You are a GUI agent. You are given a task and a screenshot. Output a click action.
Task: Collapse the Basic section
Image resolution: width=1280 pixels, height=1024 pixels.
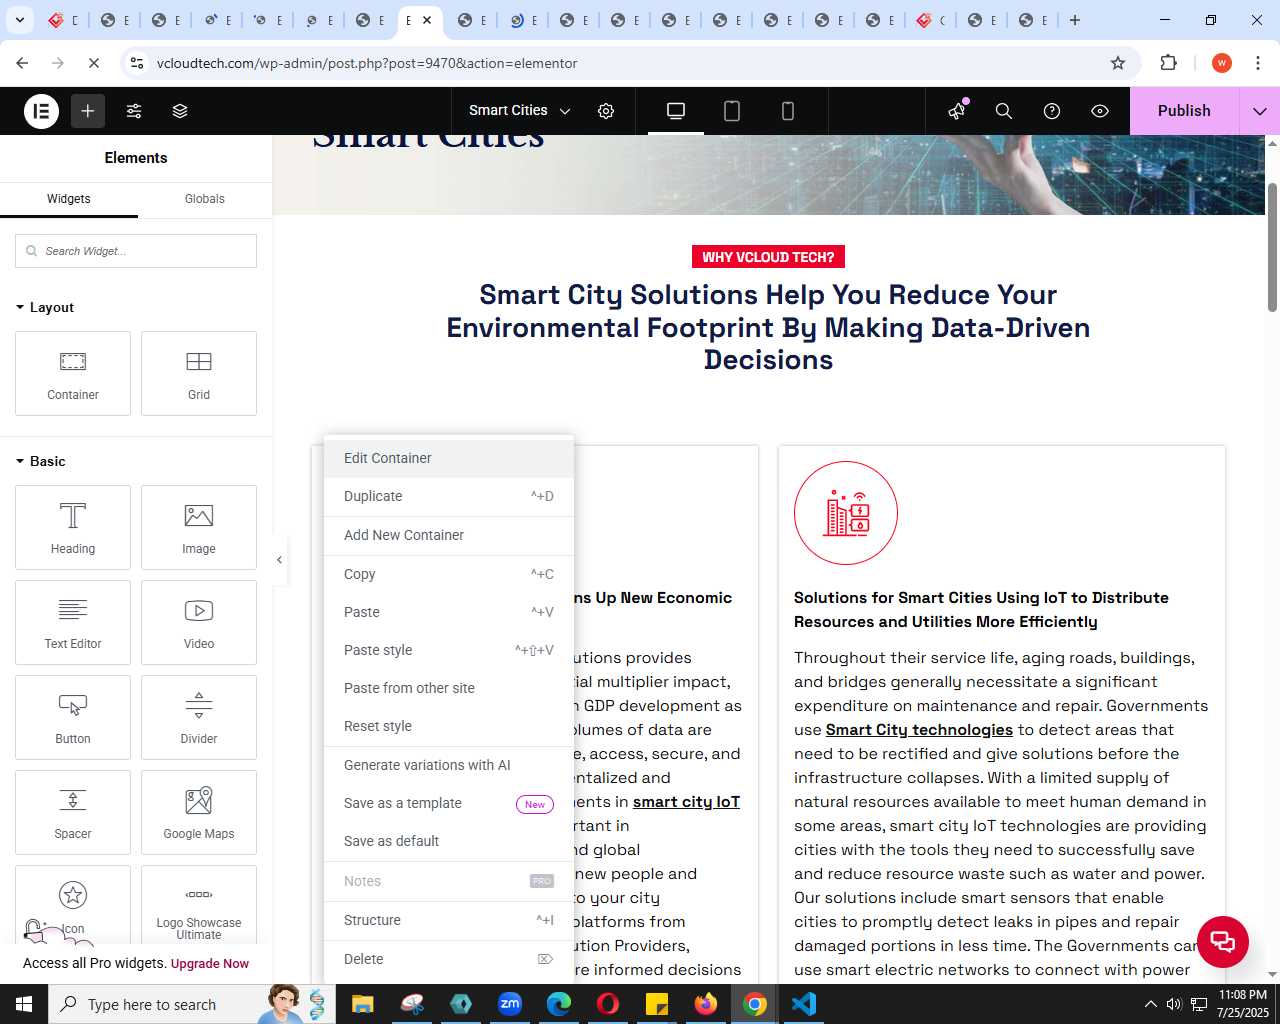click(41, 461)
